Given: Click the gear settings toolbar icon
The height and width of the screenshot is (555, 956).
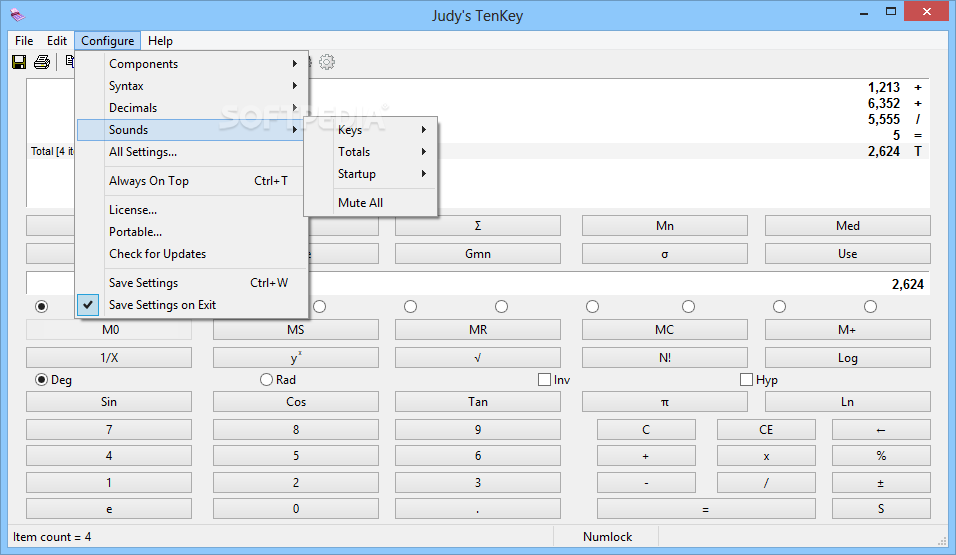Looking at the screenshot, I should (x=327, y=62).
